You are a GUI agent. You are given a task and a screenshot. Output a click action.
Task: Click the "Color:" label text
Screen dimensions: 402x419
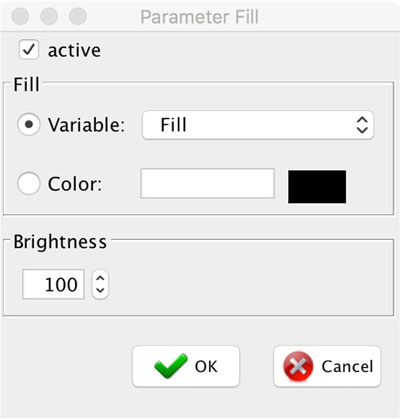(75, 184)
